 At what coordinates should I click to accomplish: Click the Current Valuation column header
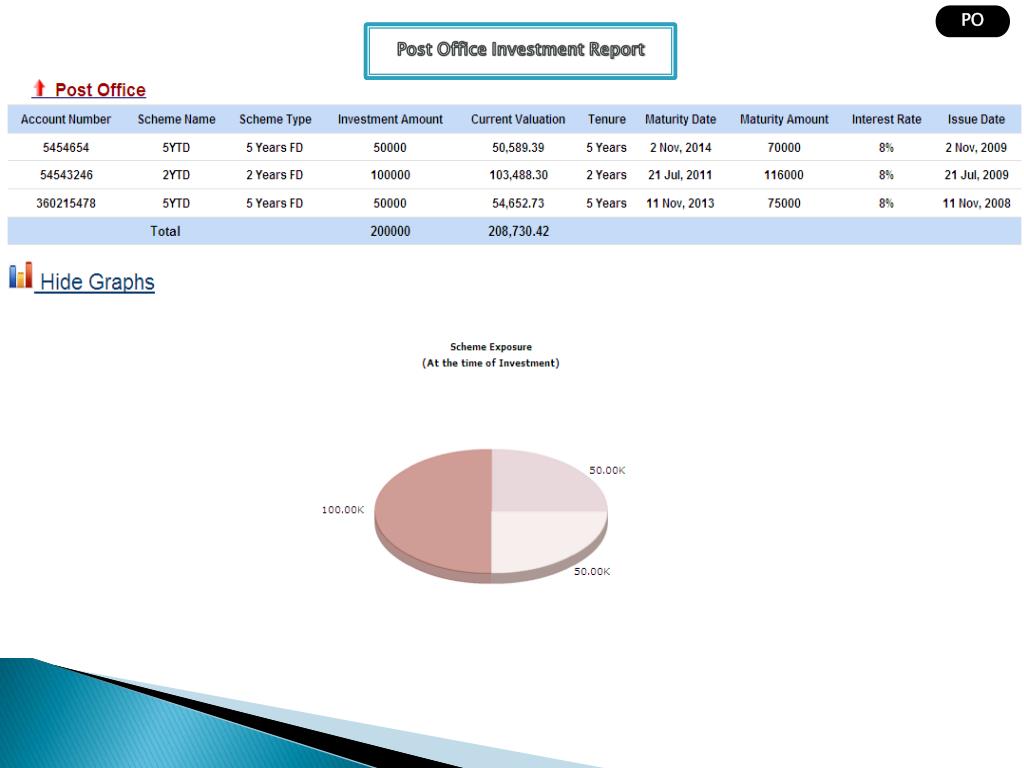[518, 120]
